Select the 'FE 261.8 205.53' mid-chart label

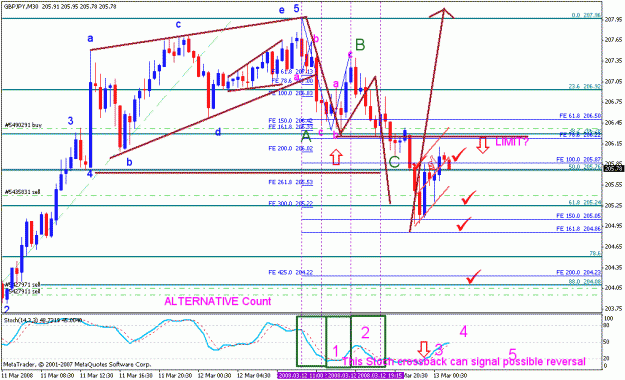click(x=291, y=182)
